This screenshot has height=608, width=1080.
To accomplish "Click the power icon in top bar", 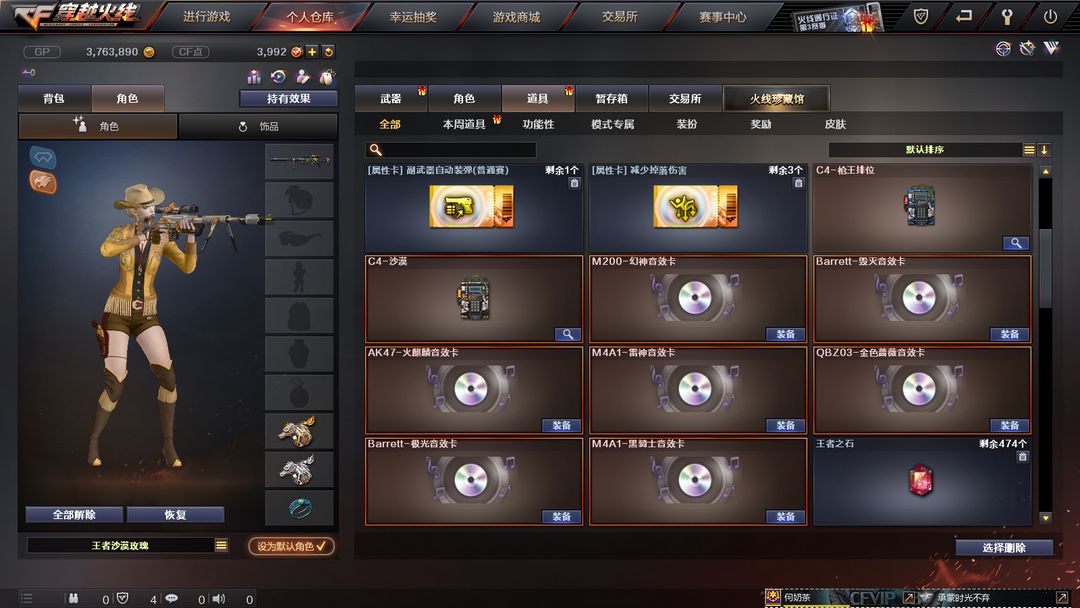I will pos(1050,17).
